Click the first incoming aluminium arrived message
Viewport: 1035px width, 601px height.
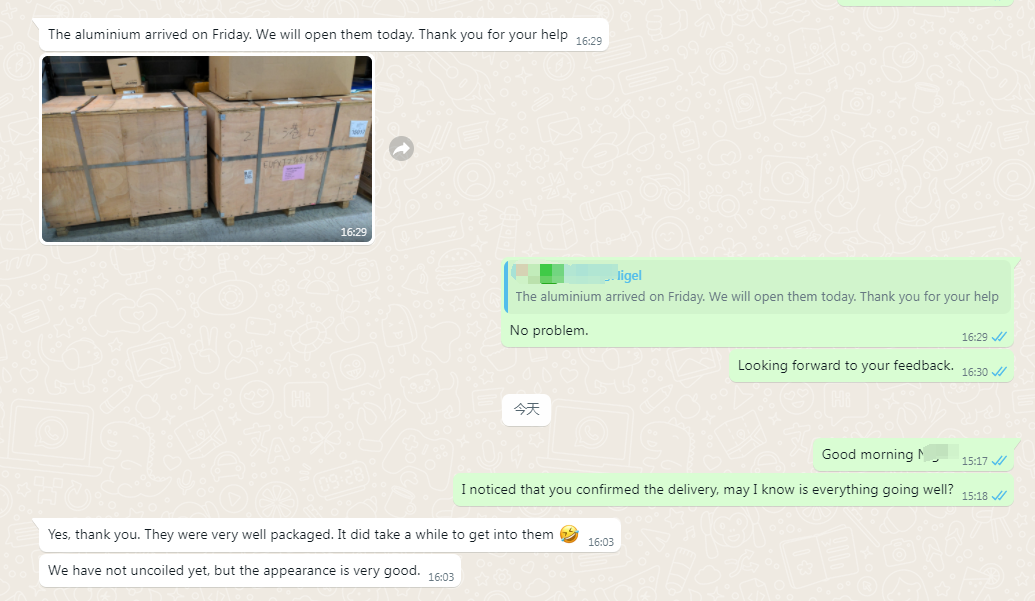pyautogui.click(x=323, y=34)
